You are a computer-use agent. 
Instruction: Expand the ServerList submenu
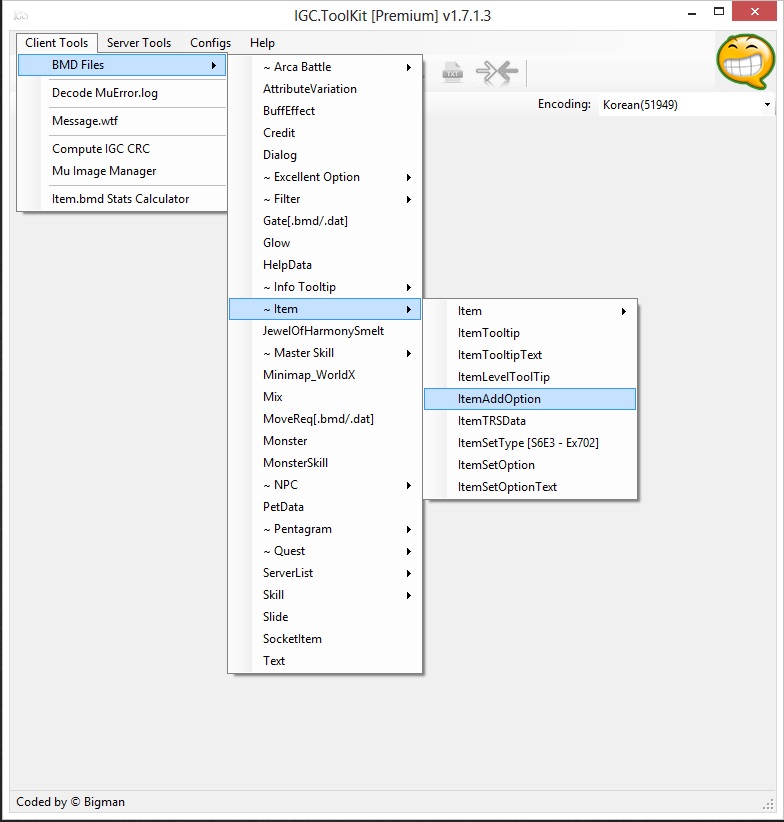click(325, 574)
